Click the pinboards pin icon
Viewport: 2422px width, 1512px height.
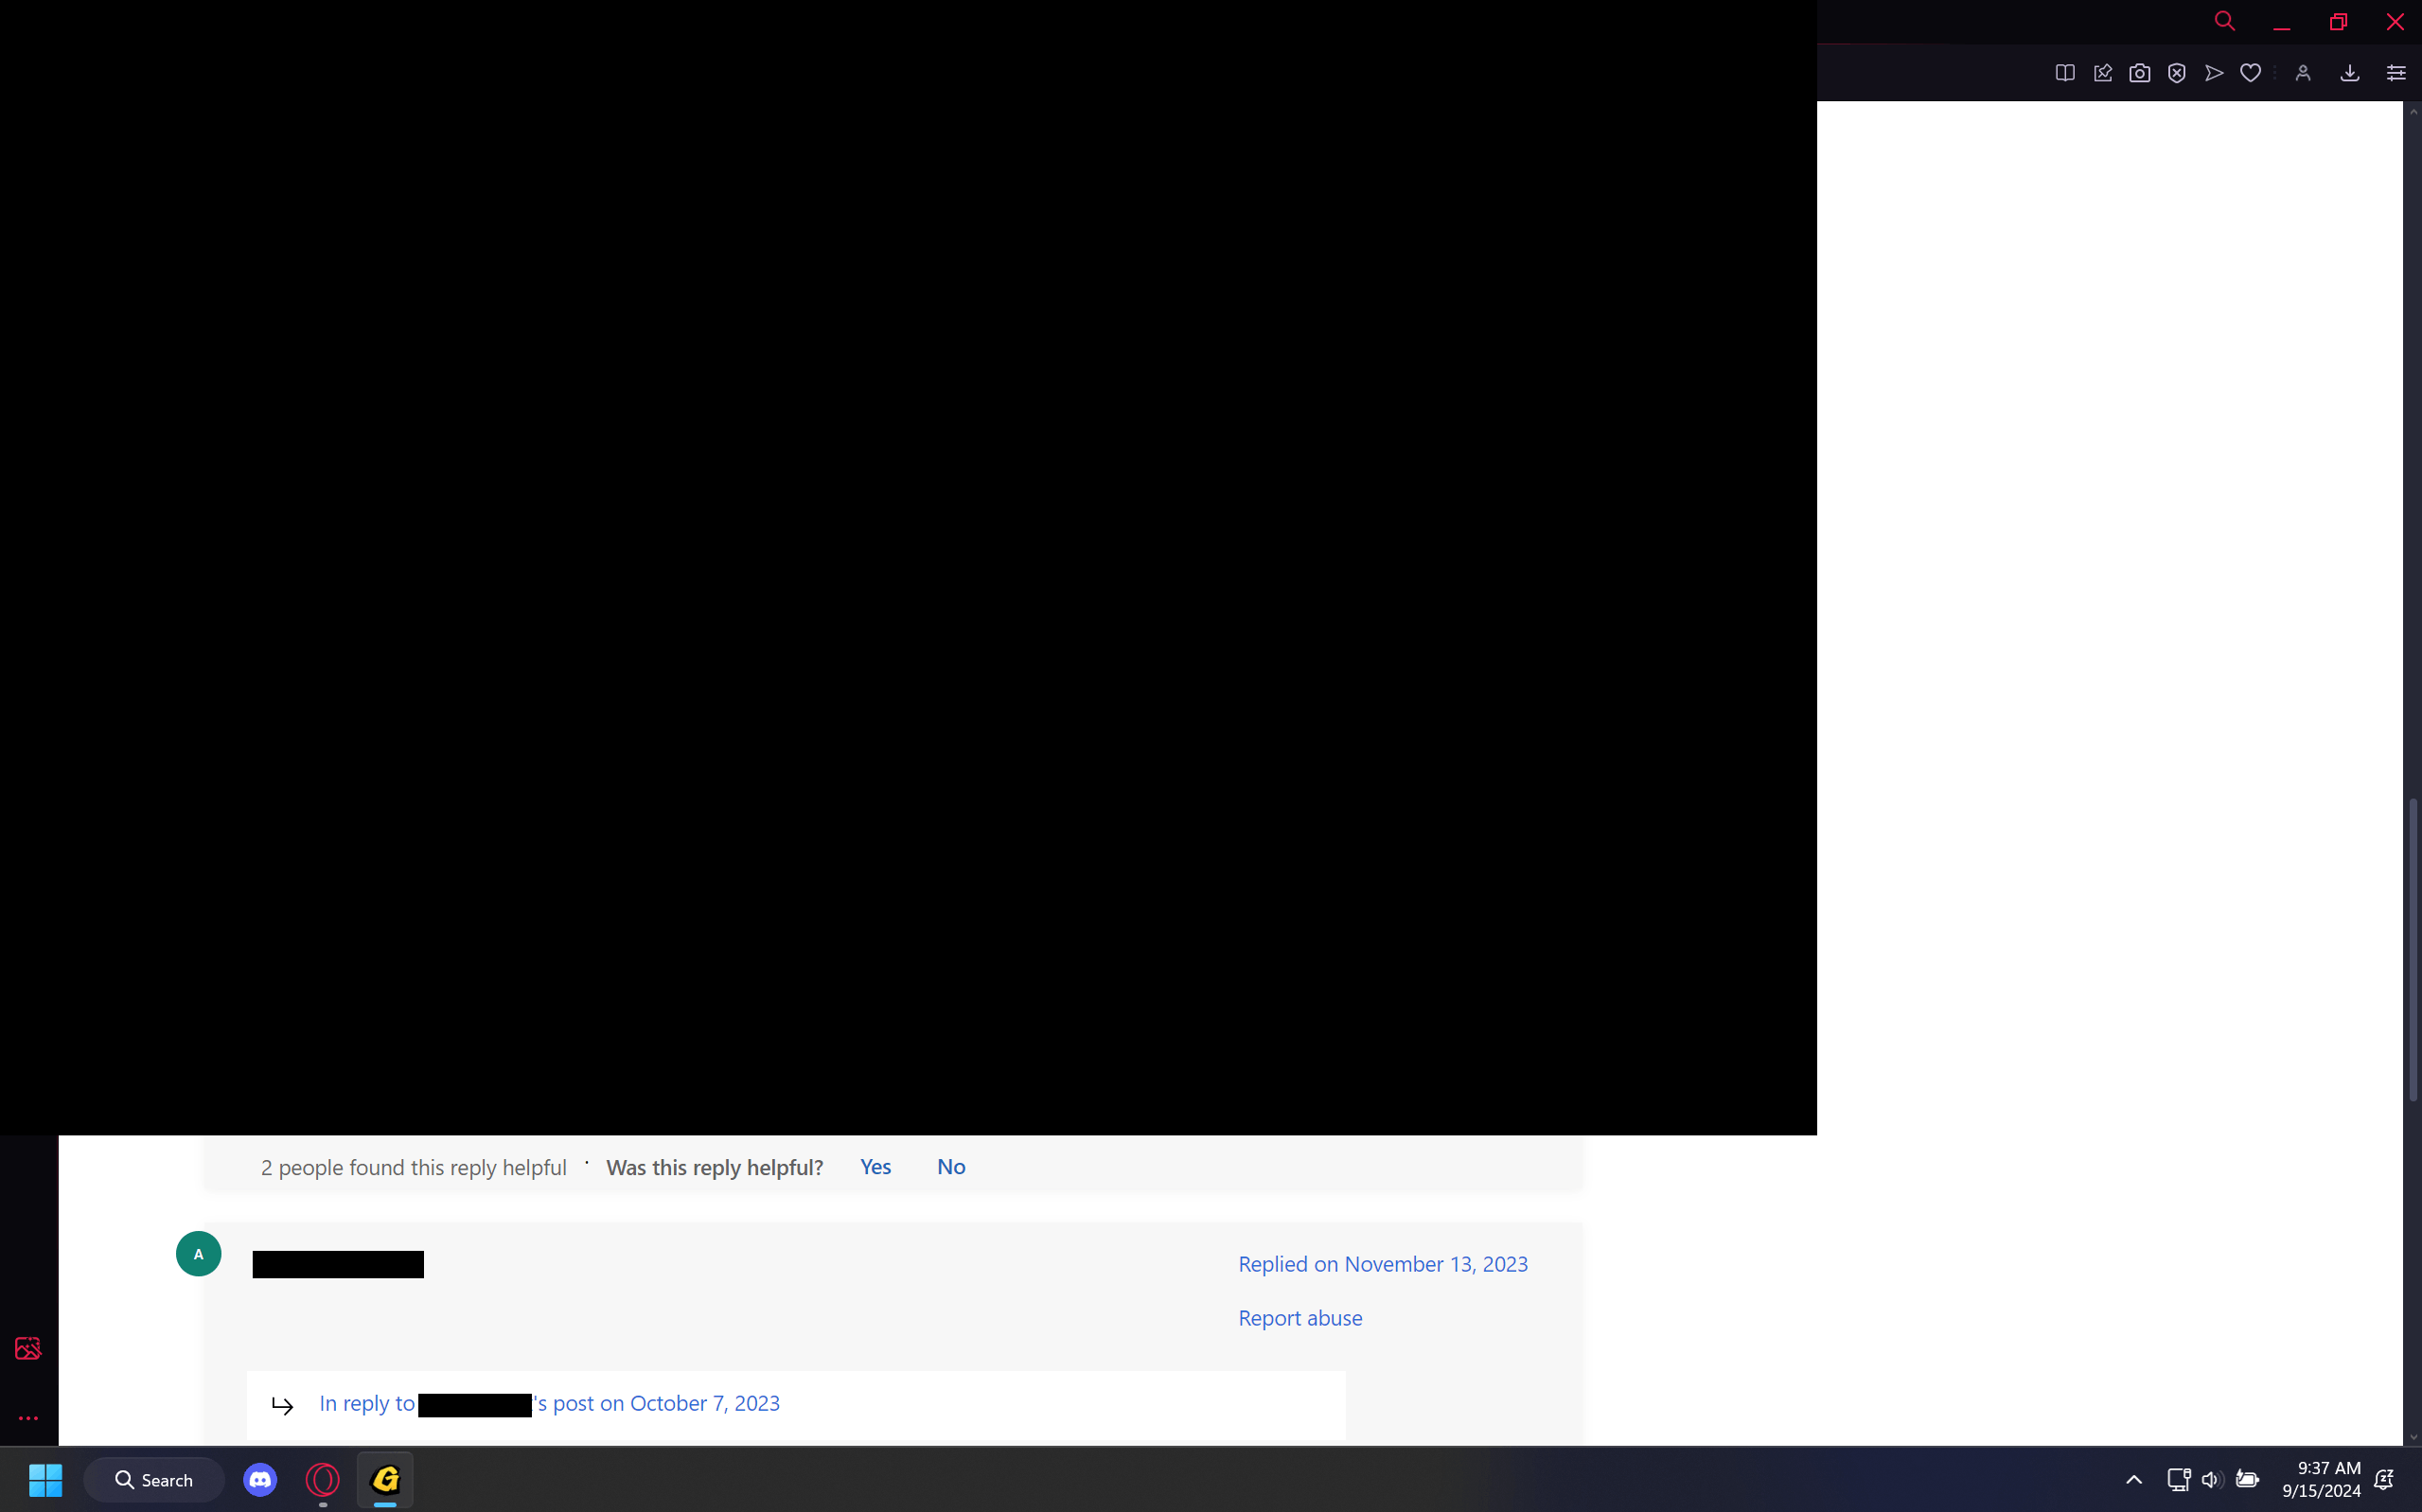(x=2102, y=73)
